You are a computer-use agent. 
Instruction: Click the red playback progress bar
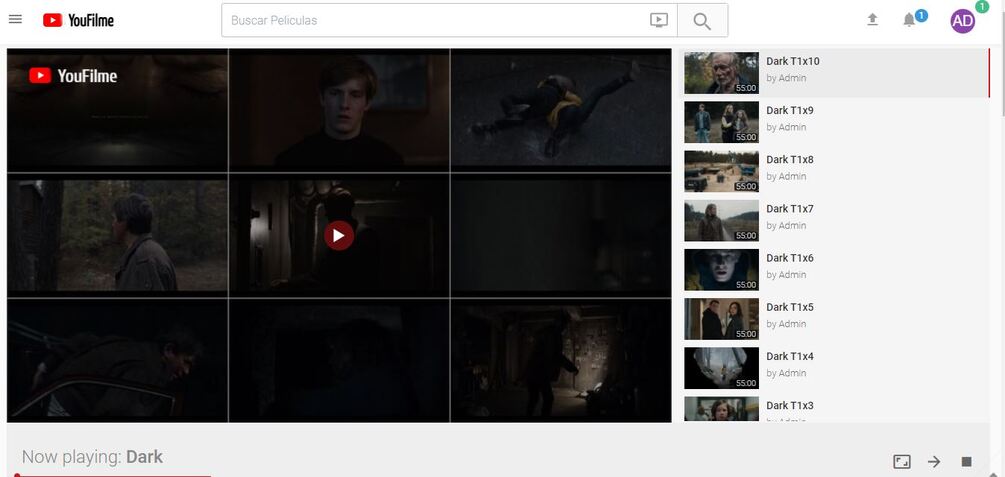113,475
